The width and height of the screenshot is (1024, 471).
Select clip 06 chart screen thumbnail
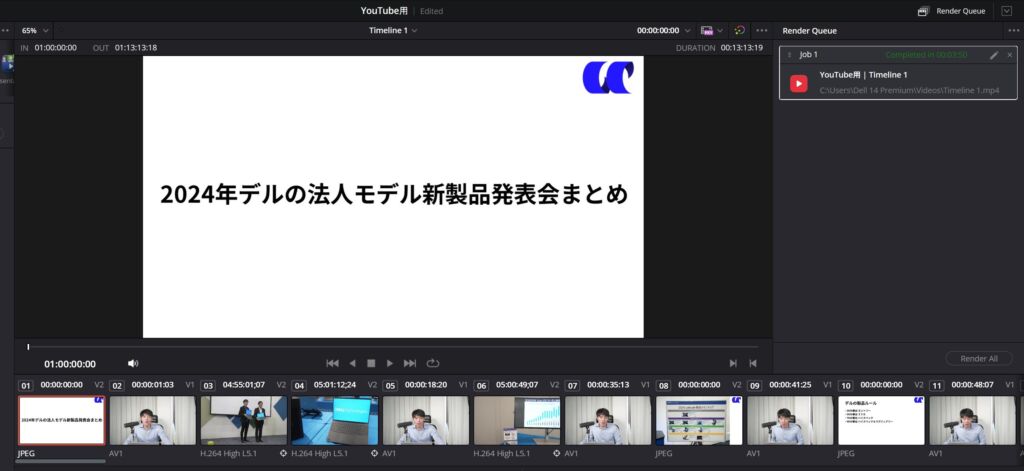(517, 420)
